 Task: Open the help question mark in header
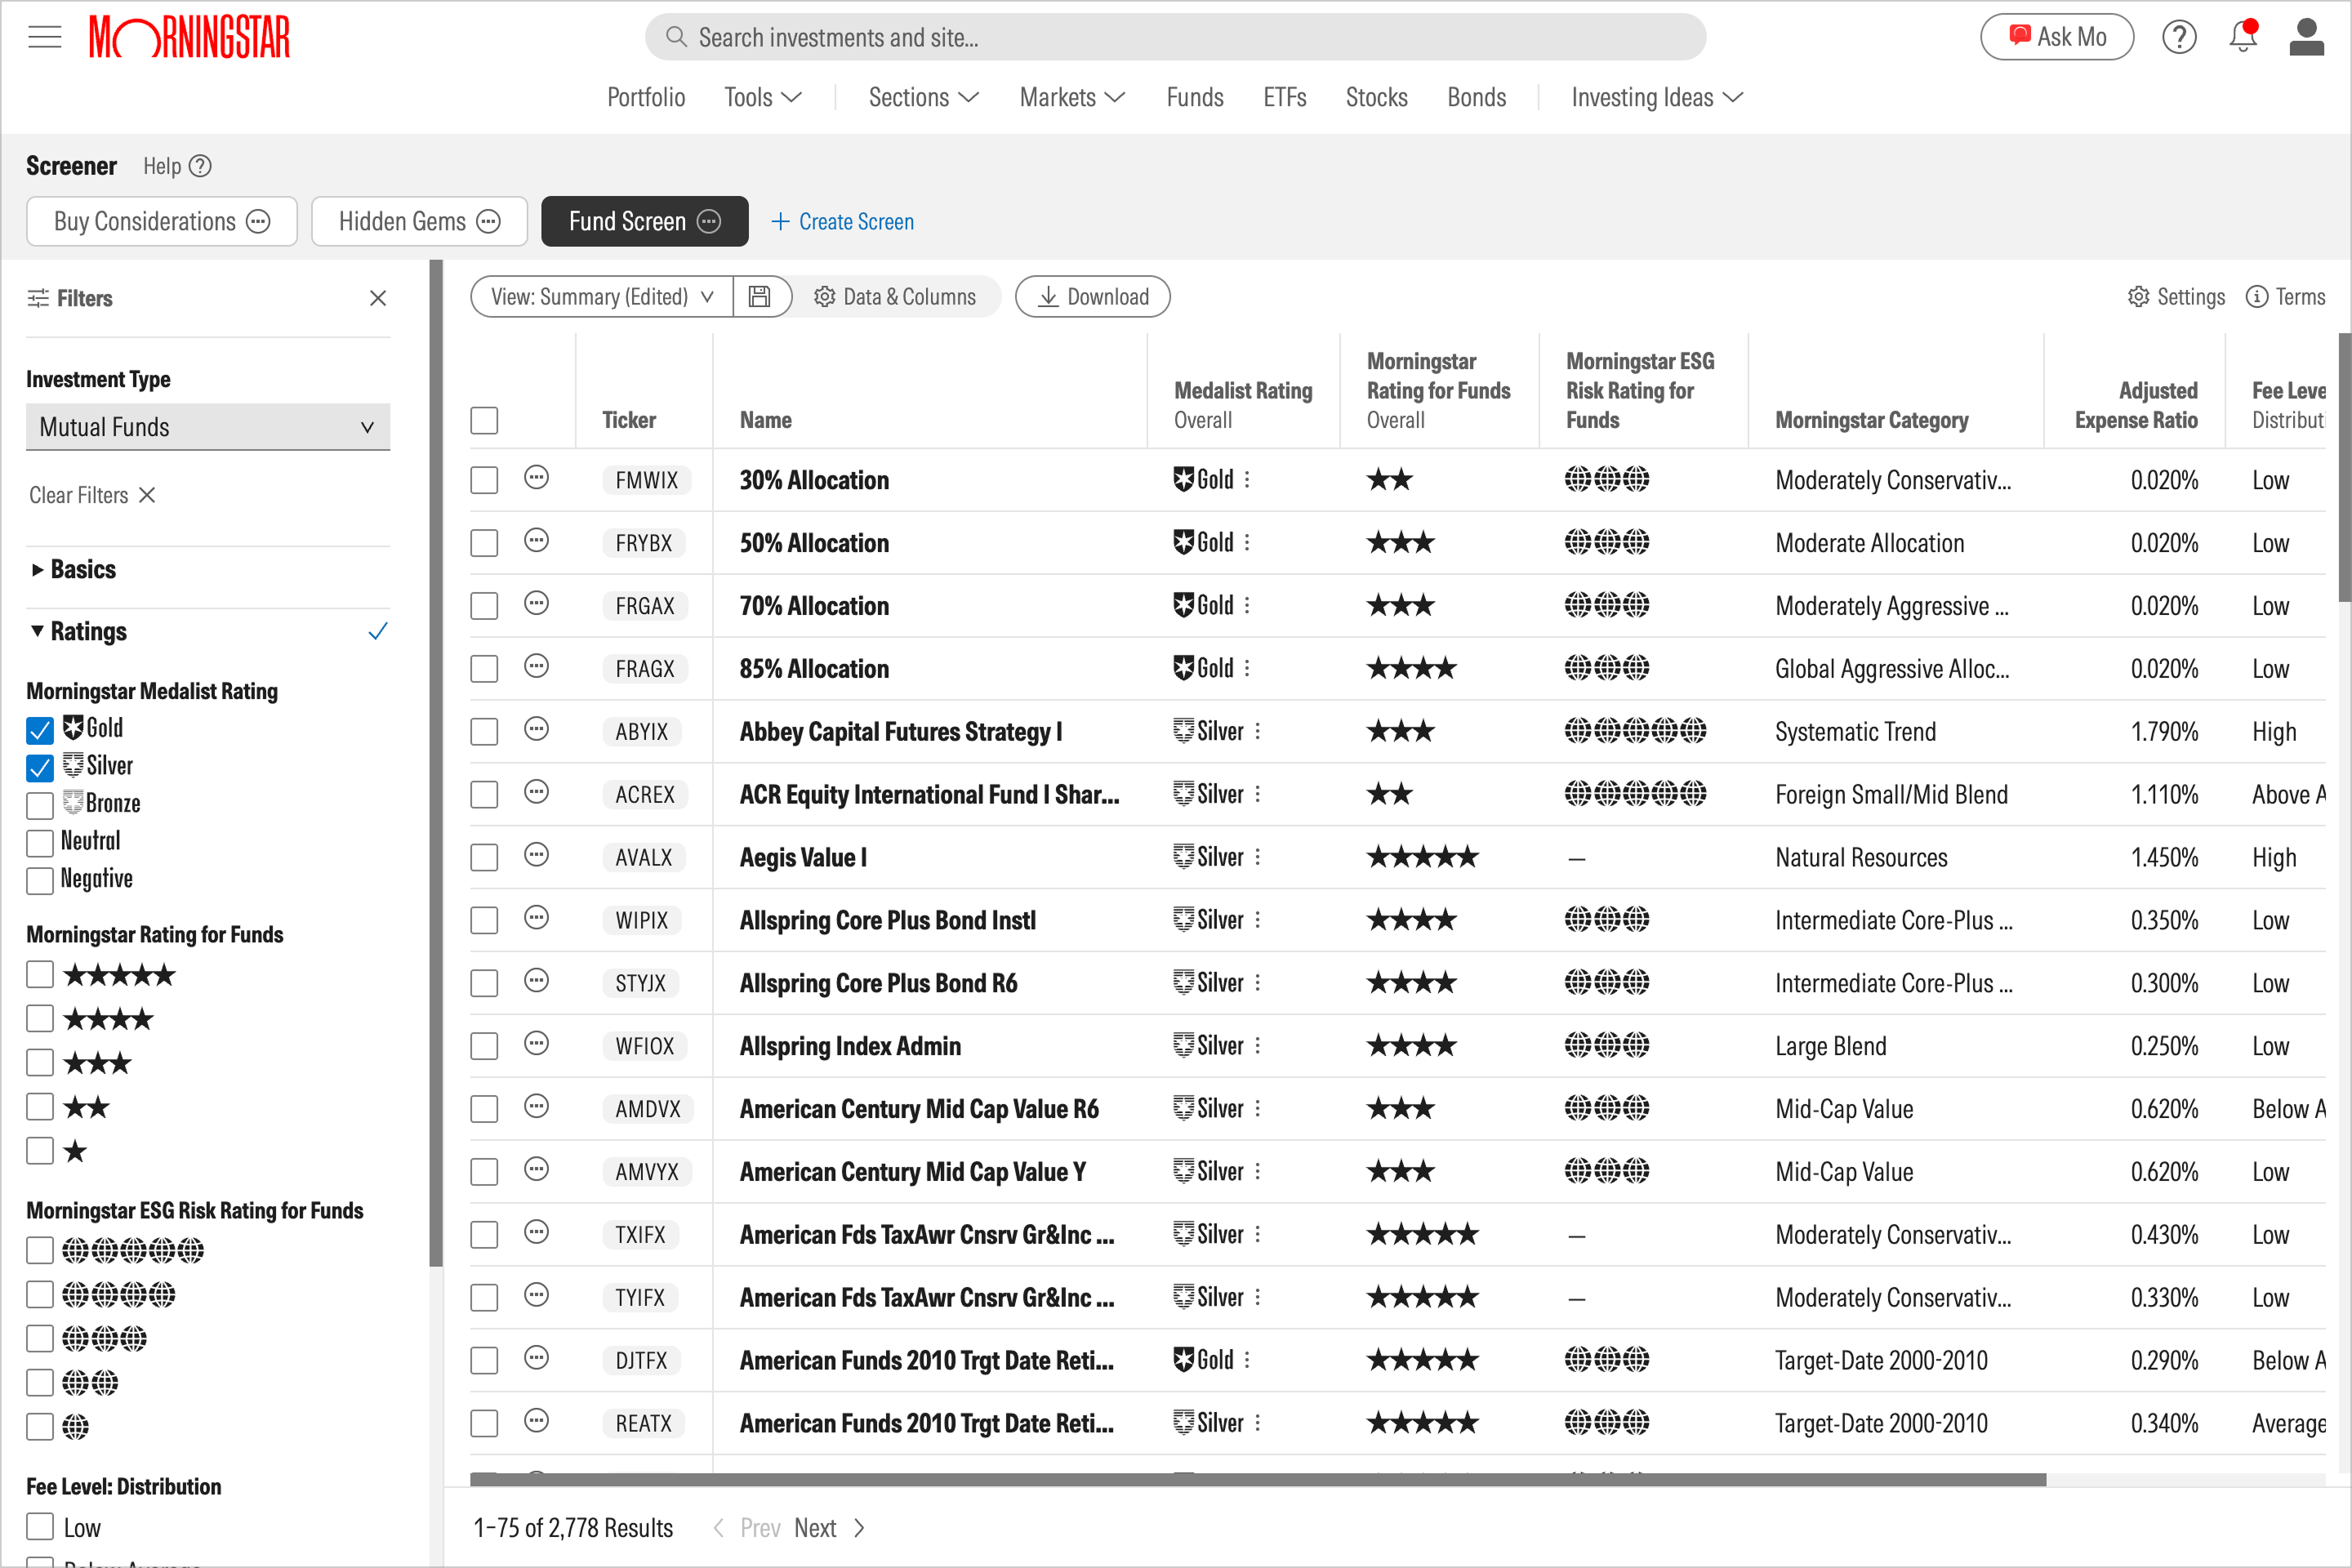pos(2179,37)
